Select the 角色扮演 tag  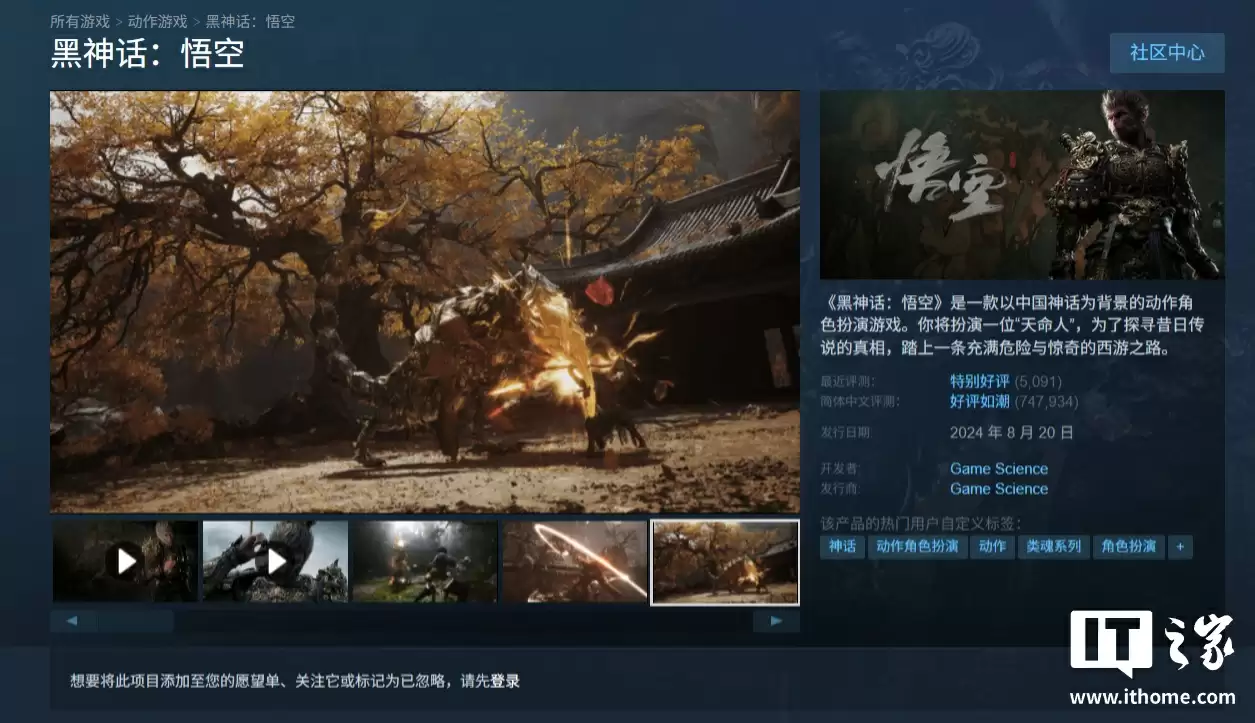pos(1128,546)
